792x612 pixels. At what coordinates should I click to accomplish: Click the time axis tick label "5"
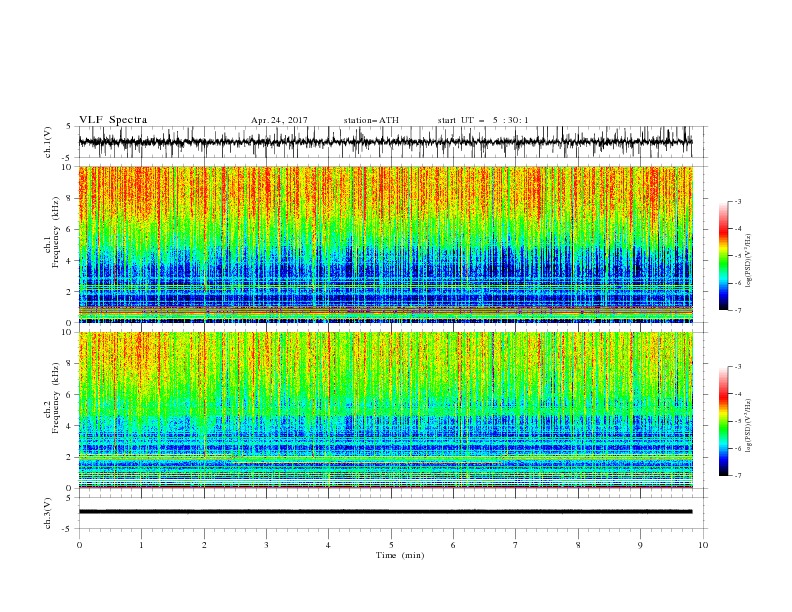[x=391, y=545]
